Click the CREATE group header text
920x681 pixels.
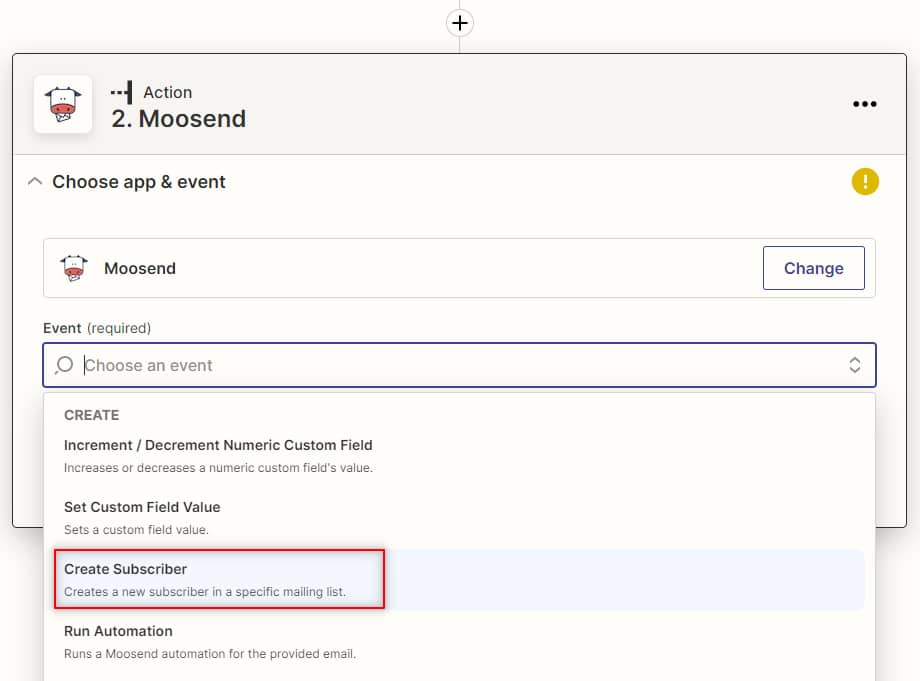pyautogui.click(x=92, y=415)
